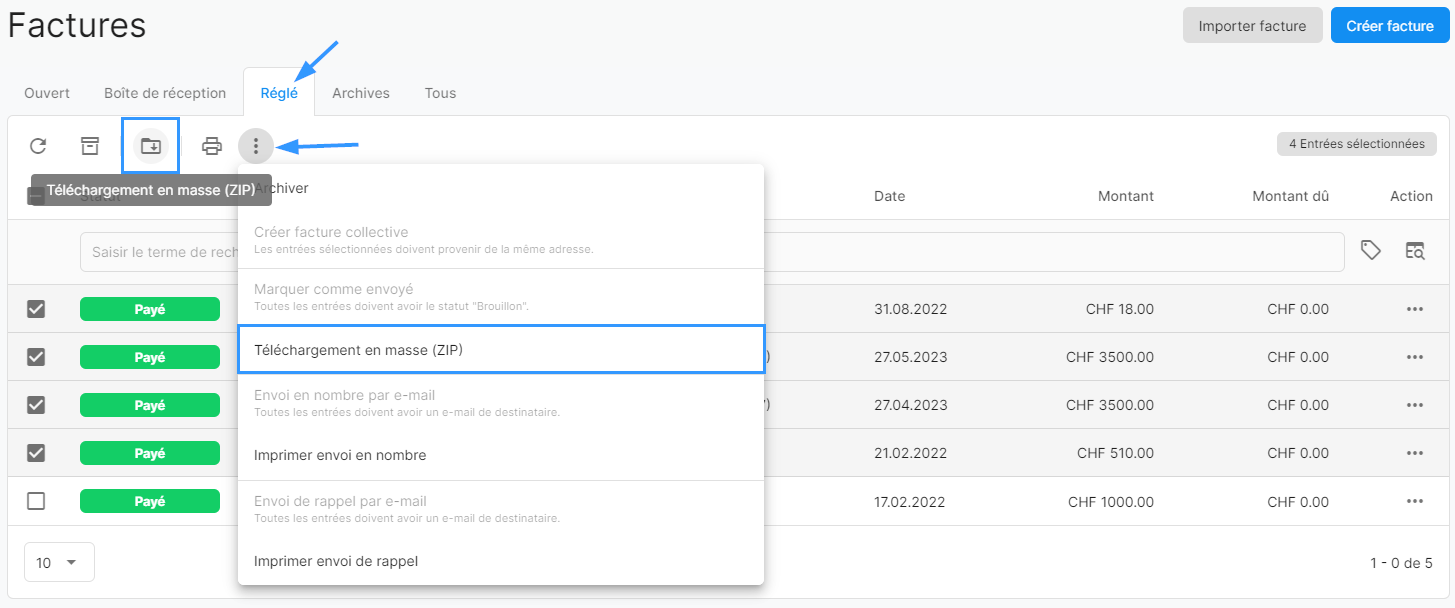The width and height of the screenshot is (1455, 608).
Task: Expand the rows per page dropdown
Action: click(x=59, y=562)
